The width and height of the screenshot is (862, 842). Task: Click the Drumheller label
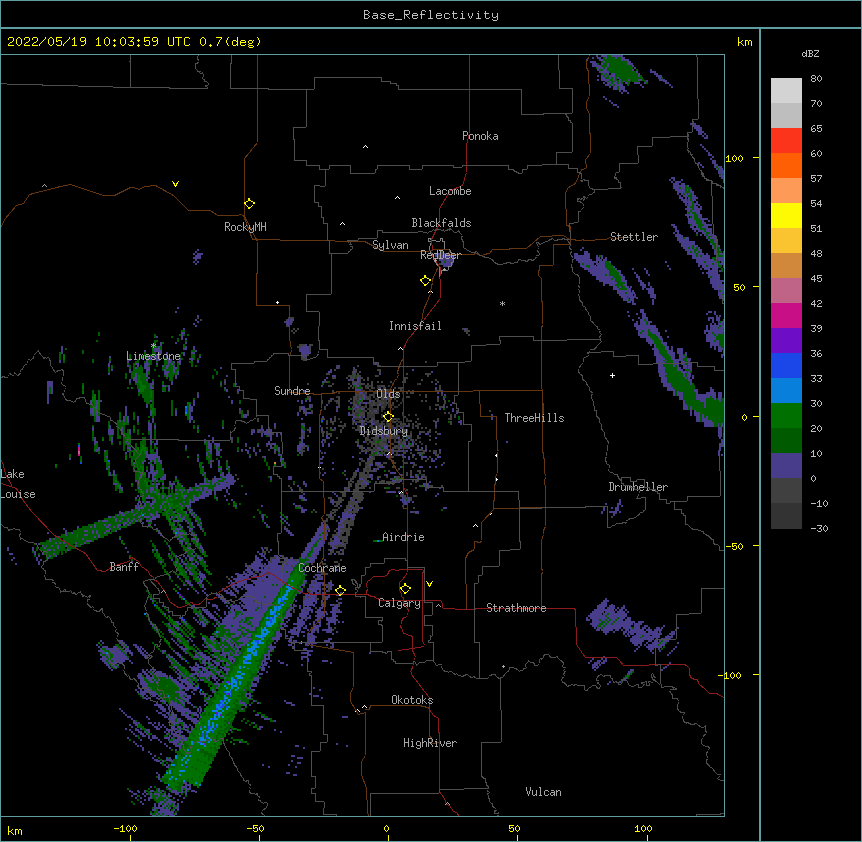[638, 487]
